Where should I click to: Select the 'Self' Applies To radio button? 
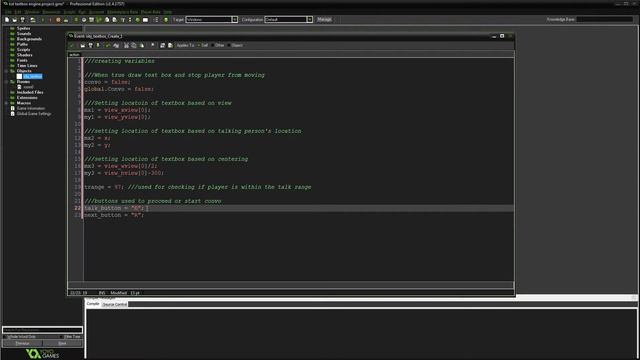point(198,45)
